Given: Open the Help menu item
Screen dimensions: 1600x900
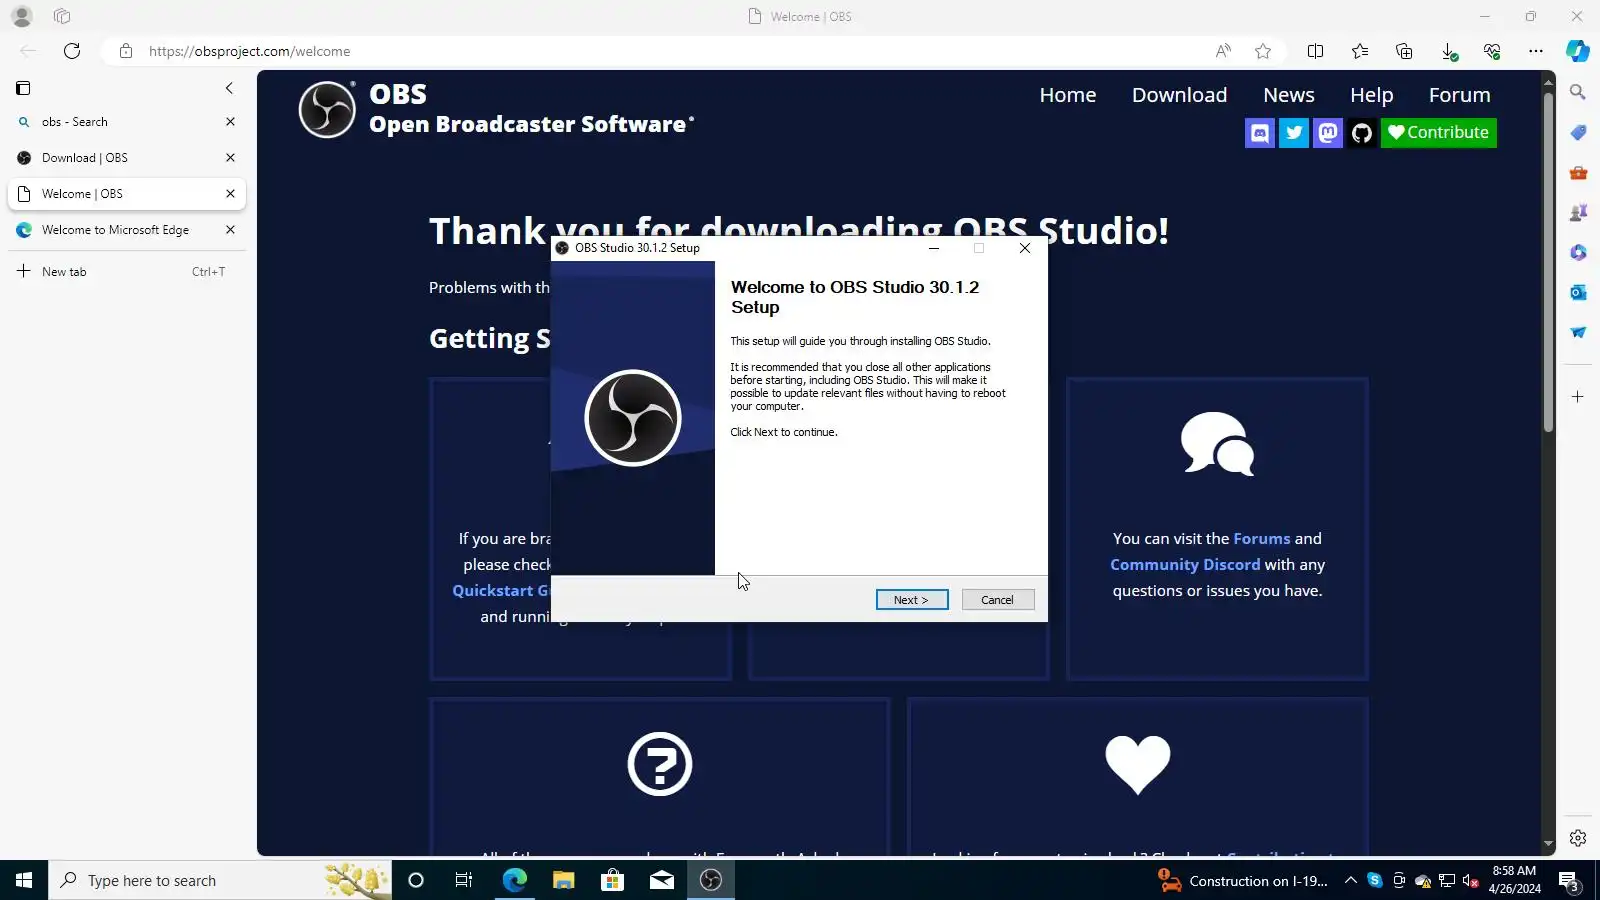Looking at the screenshot, I should point(1372,95).
